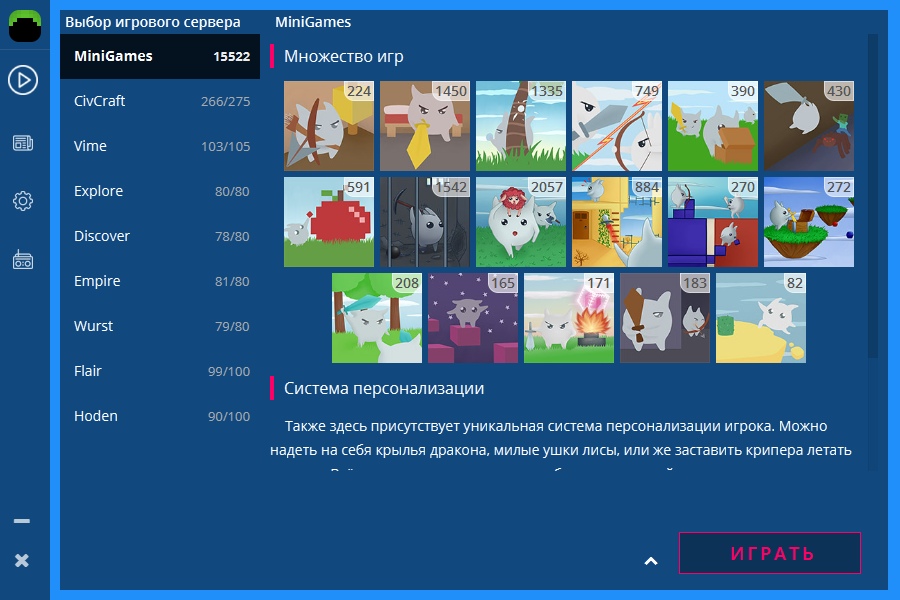Close the launcher with X icon
The height and width of the screenshot is (600, 900).
(x=22, y=560)
